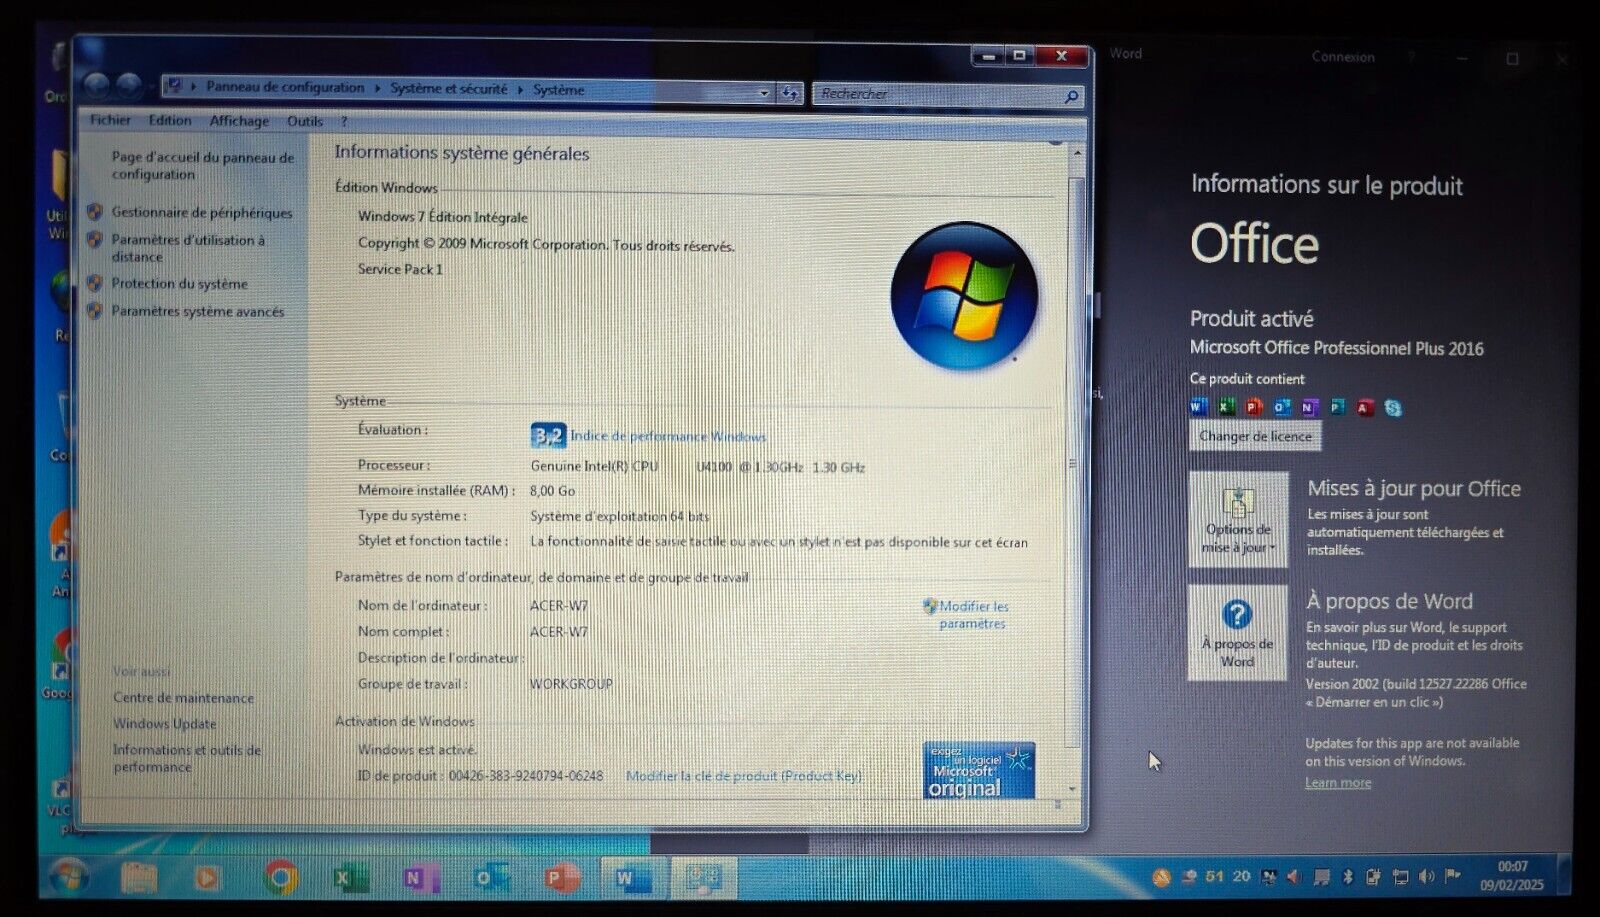Open address bar history dropdown arrow
Image resolution: width=1600 pixels, height=917 pixels.
point(764,92)
